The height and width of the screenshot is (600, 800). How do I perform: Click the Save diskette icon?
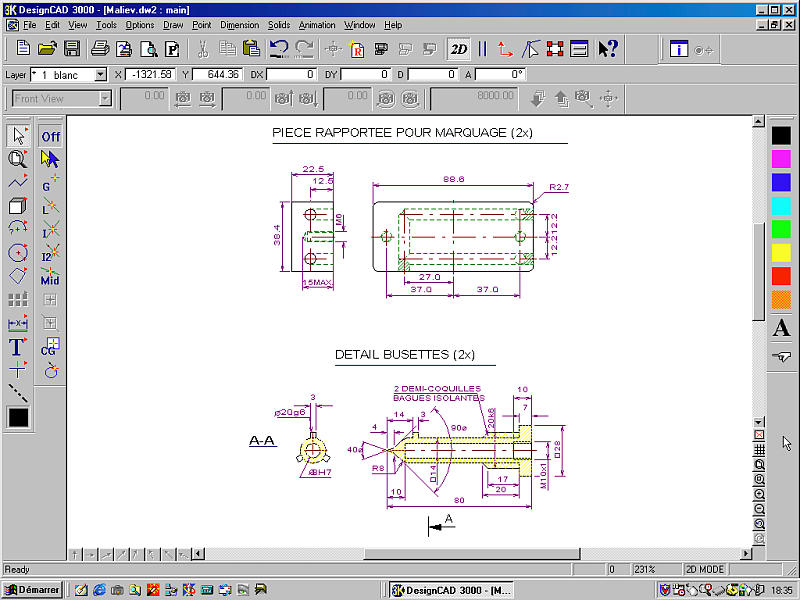click(72, 48)
